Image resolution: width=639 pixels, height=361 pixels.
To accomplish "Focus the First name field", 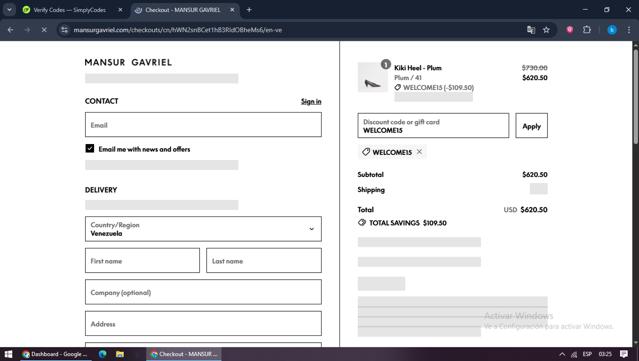I will click(142, 260).
